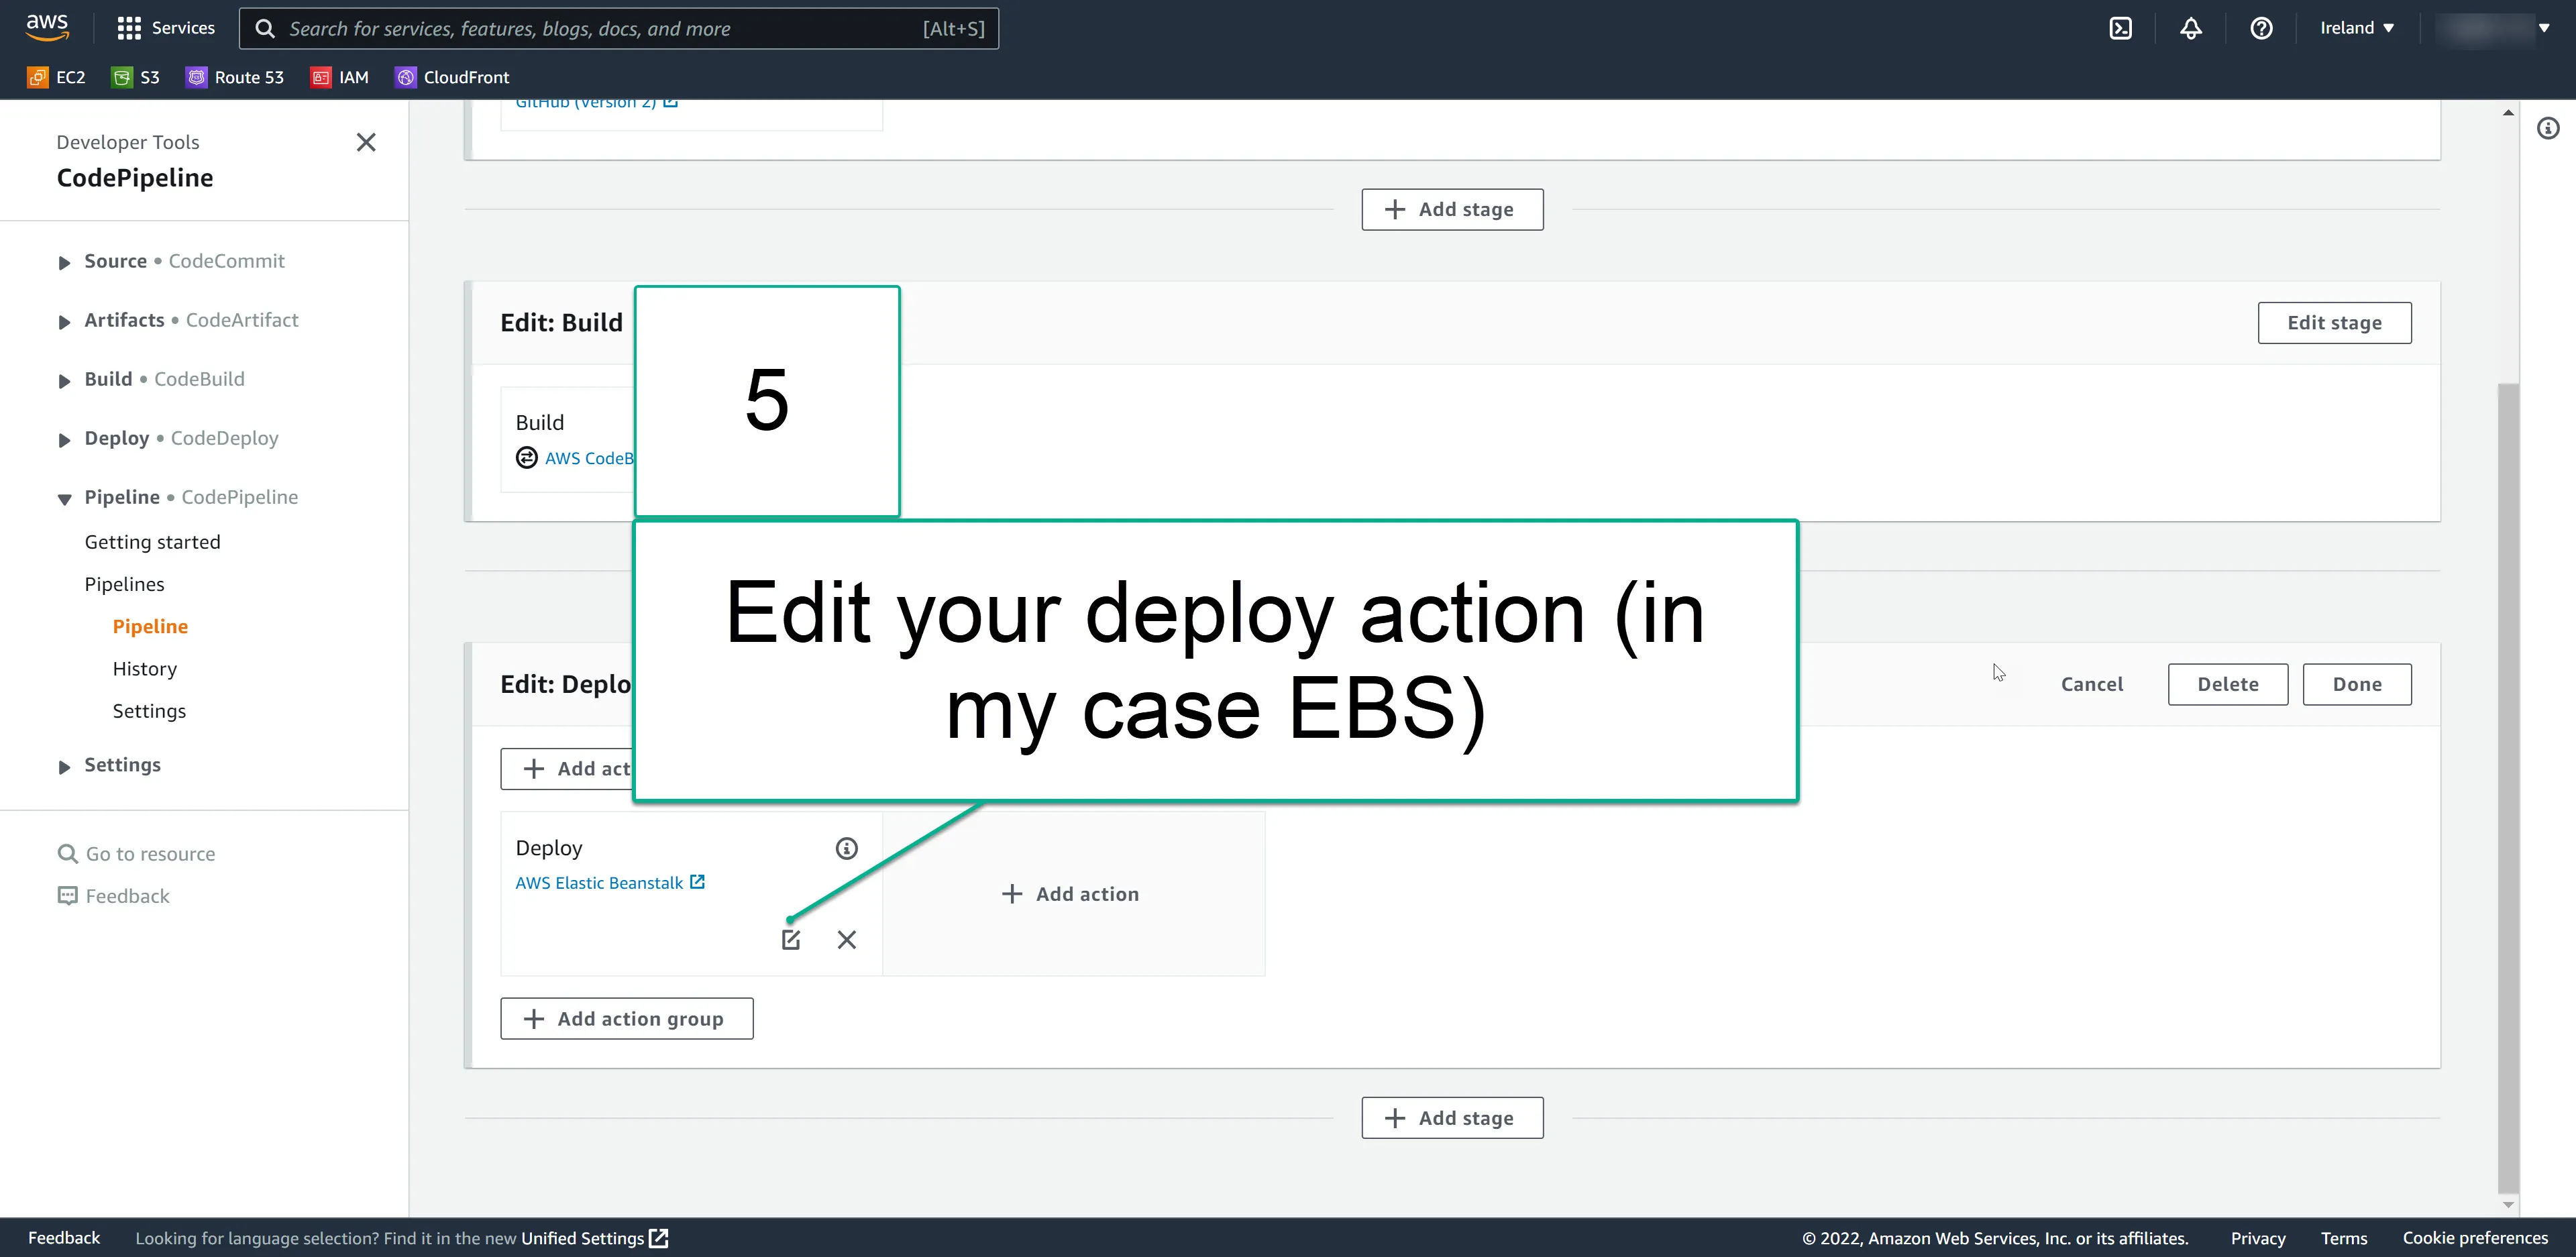The width and height of the screenshot is (2576, 1257).
Task: Click Done on the Deploy stage
Action: click(2356, 684)
